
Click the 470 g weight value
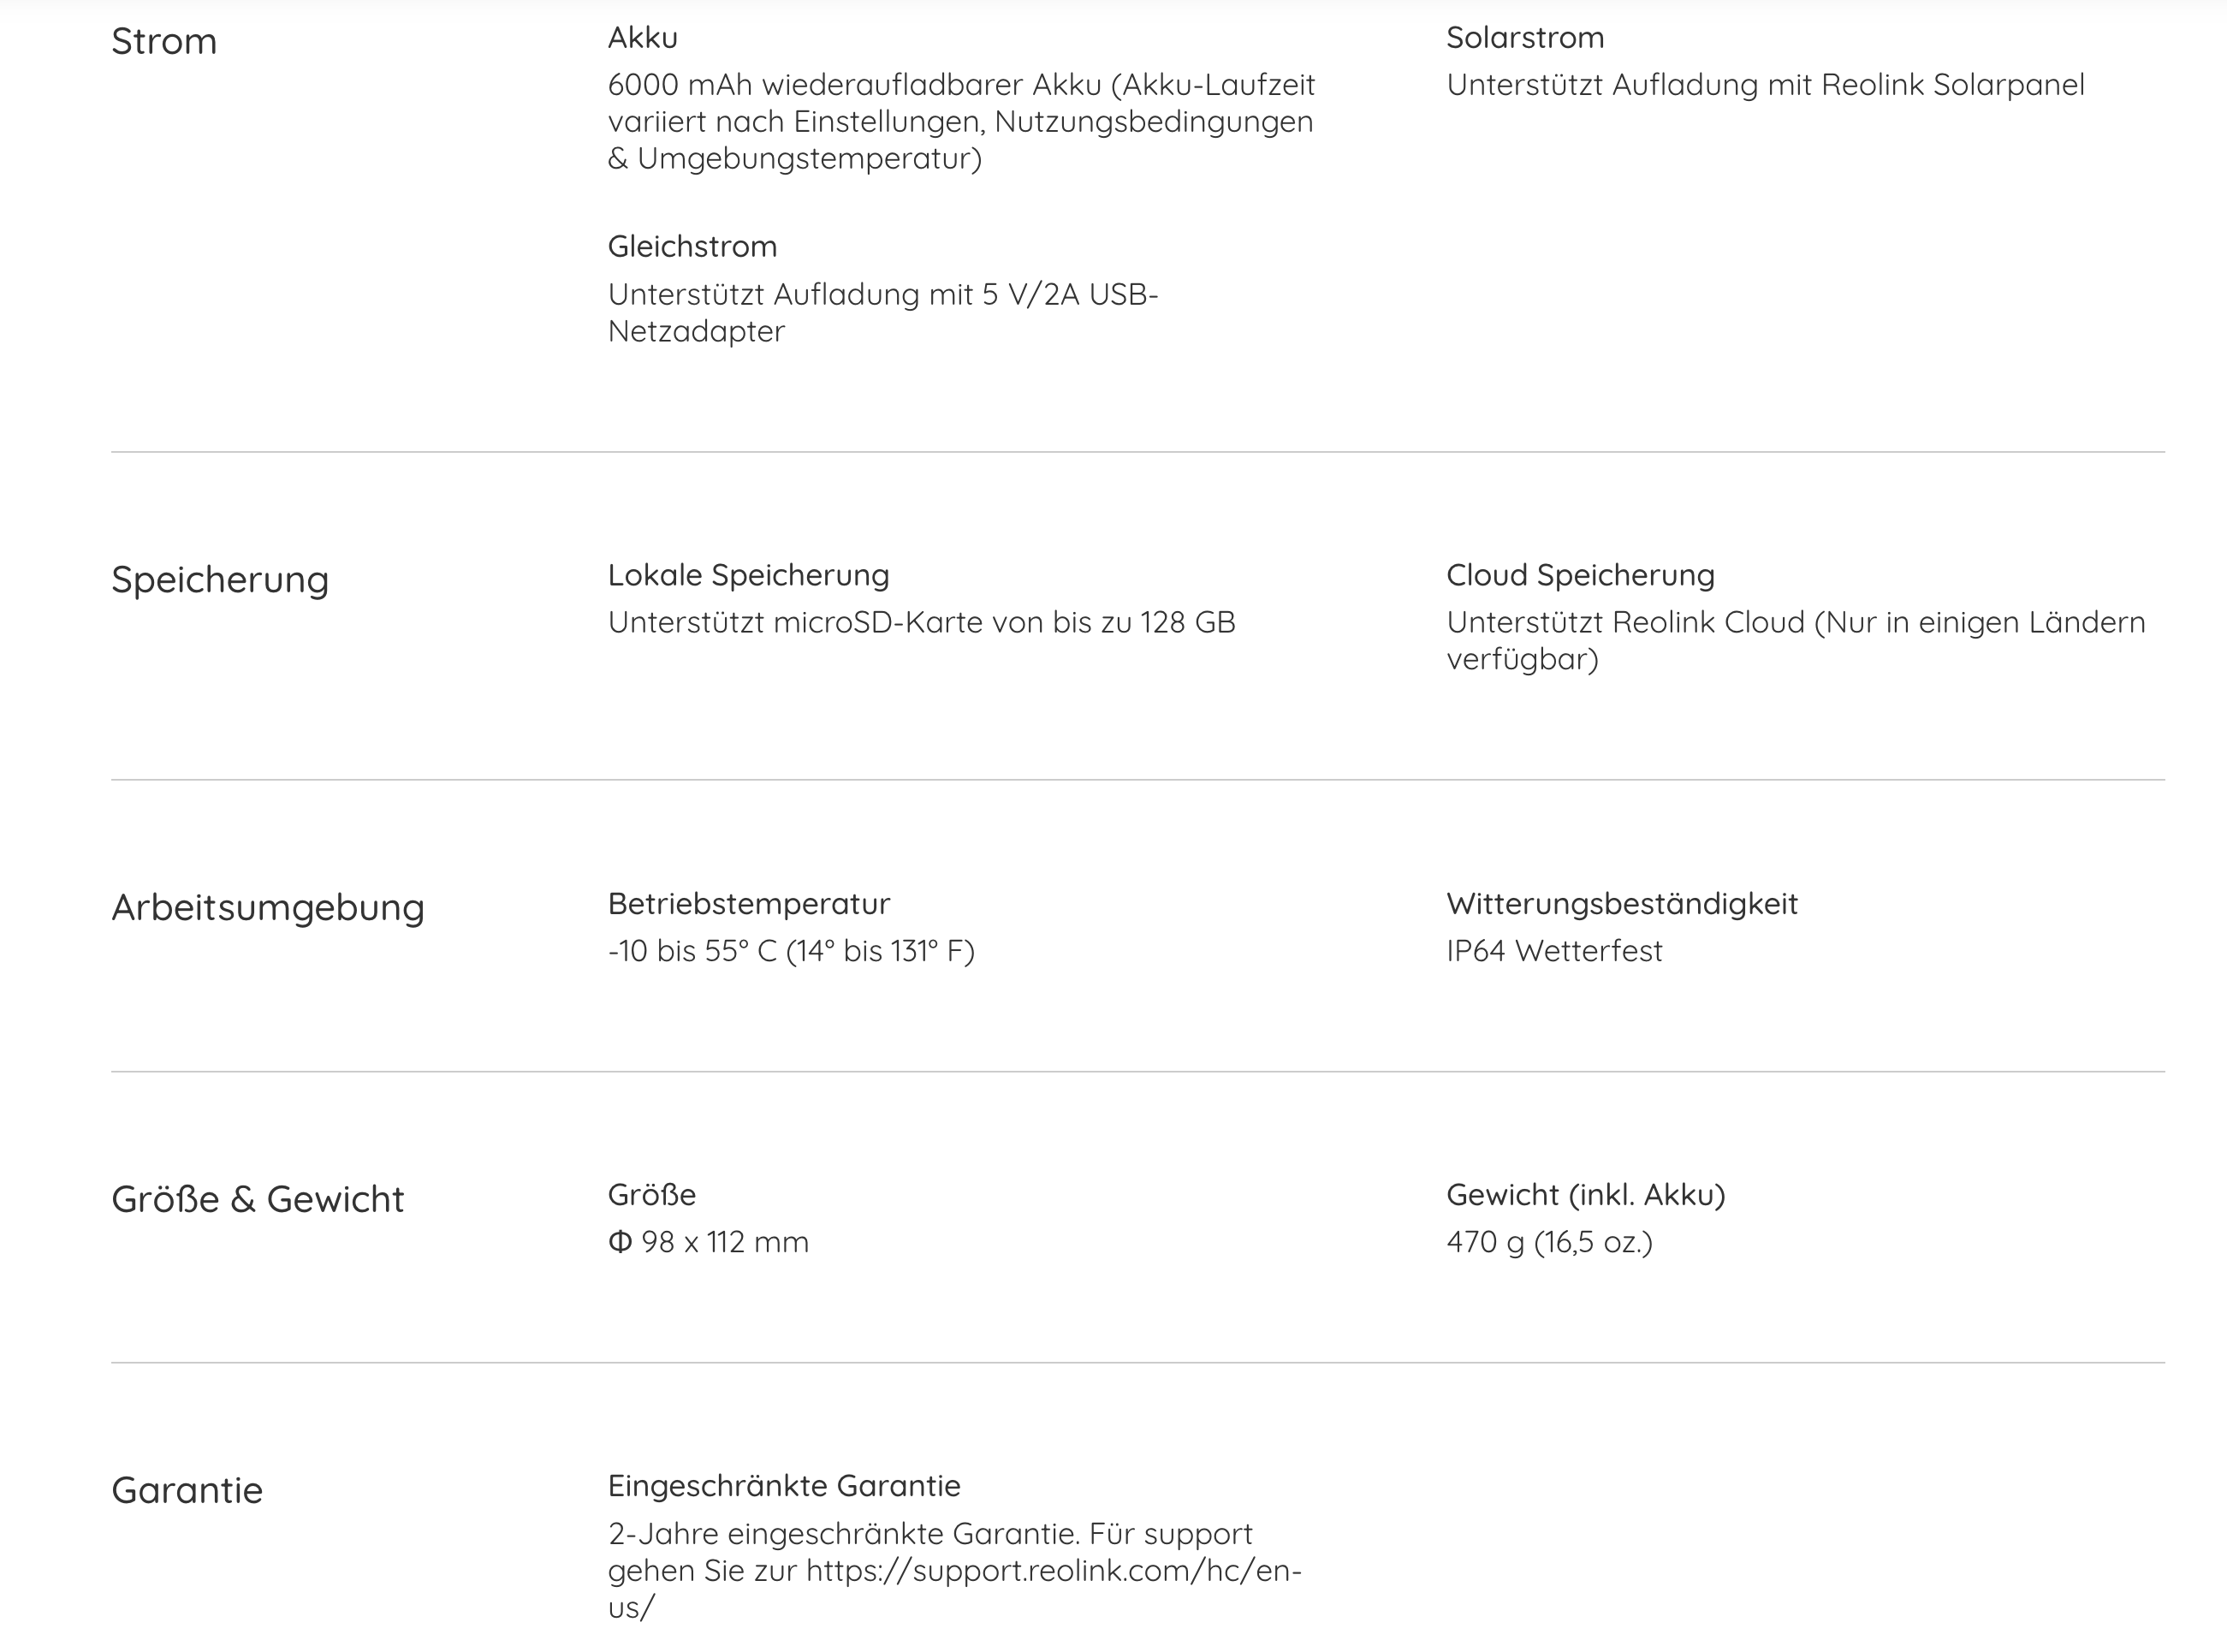pyautogui.click(x=1549, y=1242)
